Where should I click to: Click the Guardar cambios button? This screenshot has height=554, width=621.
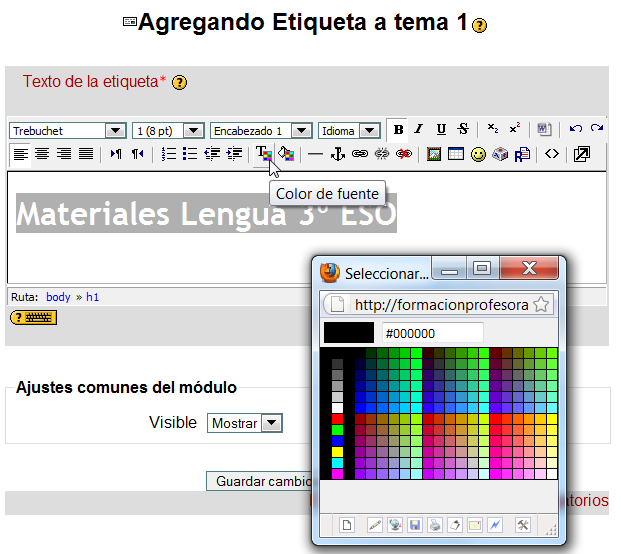(x=260, y=481)
